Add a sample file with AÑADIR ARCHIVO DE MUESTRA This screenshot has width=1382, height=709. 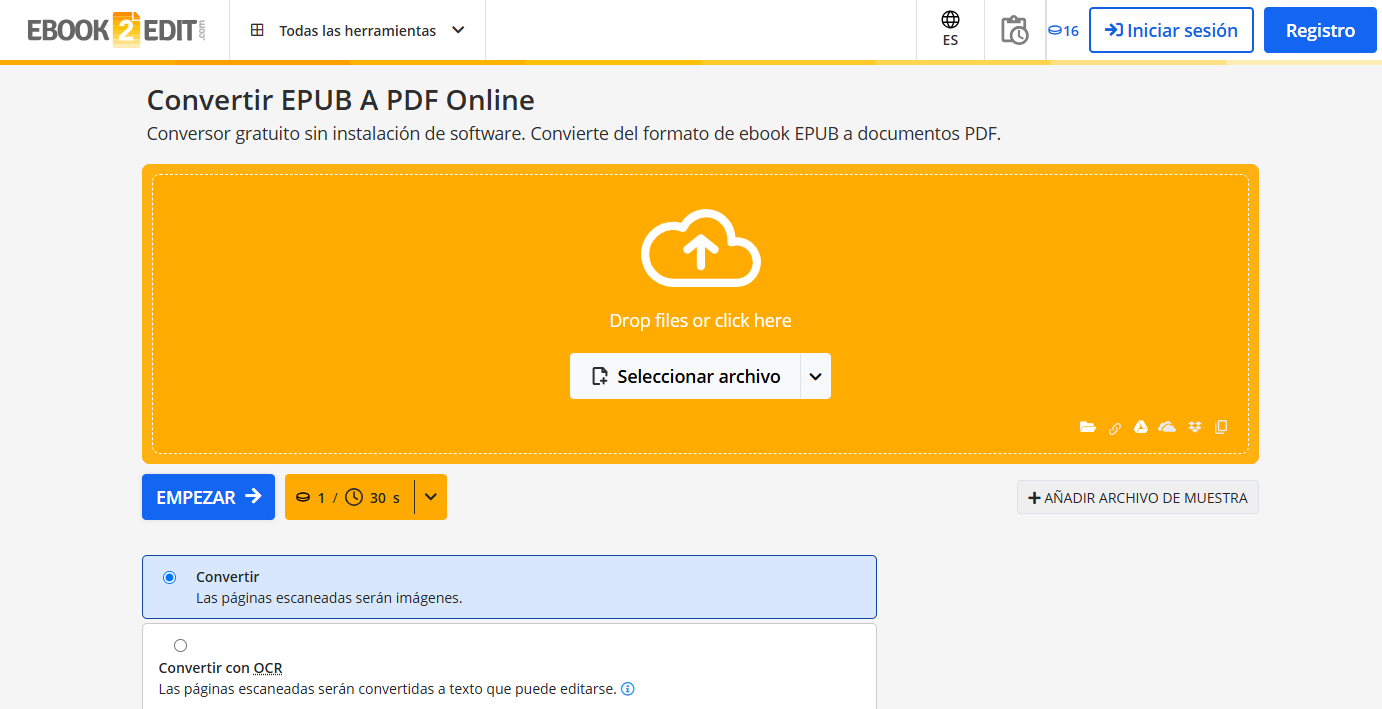tap(1137, 497)
